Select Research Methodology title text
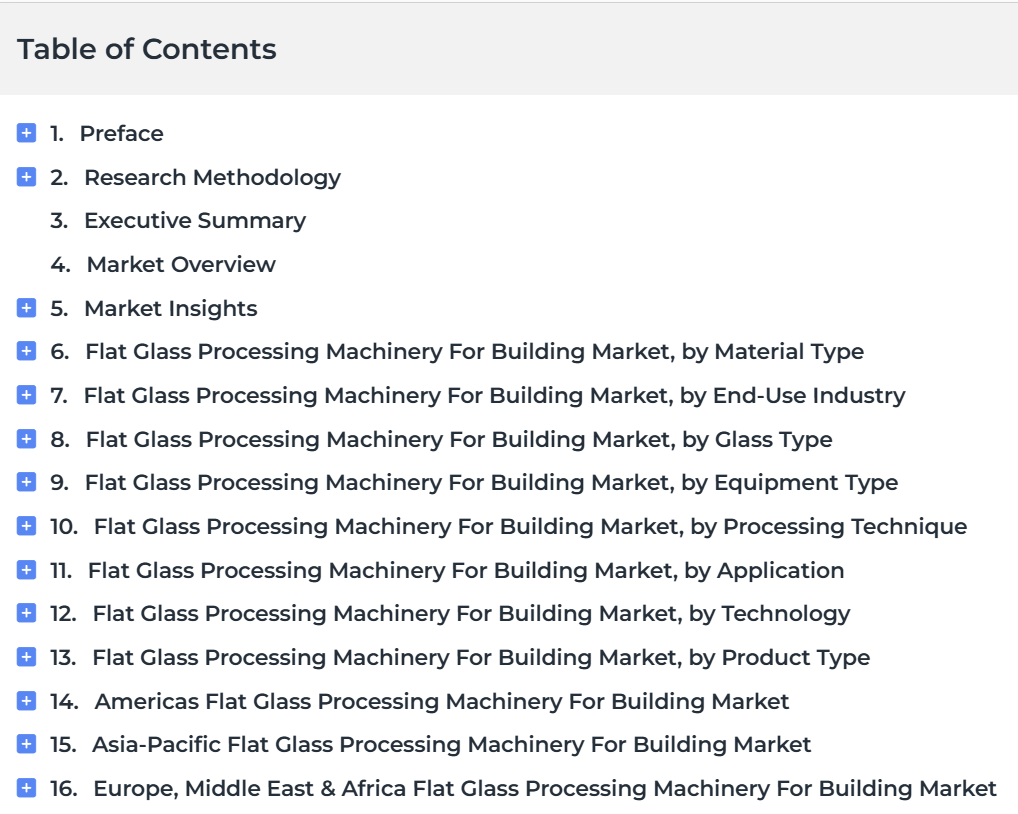The width and height of the screenshot is (1018, 814). pyautogui.click(x=212, y=178)
